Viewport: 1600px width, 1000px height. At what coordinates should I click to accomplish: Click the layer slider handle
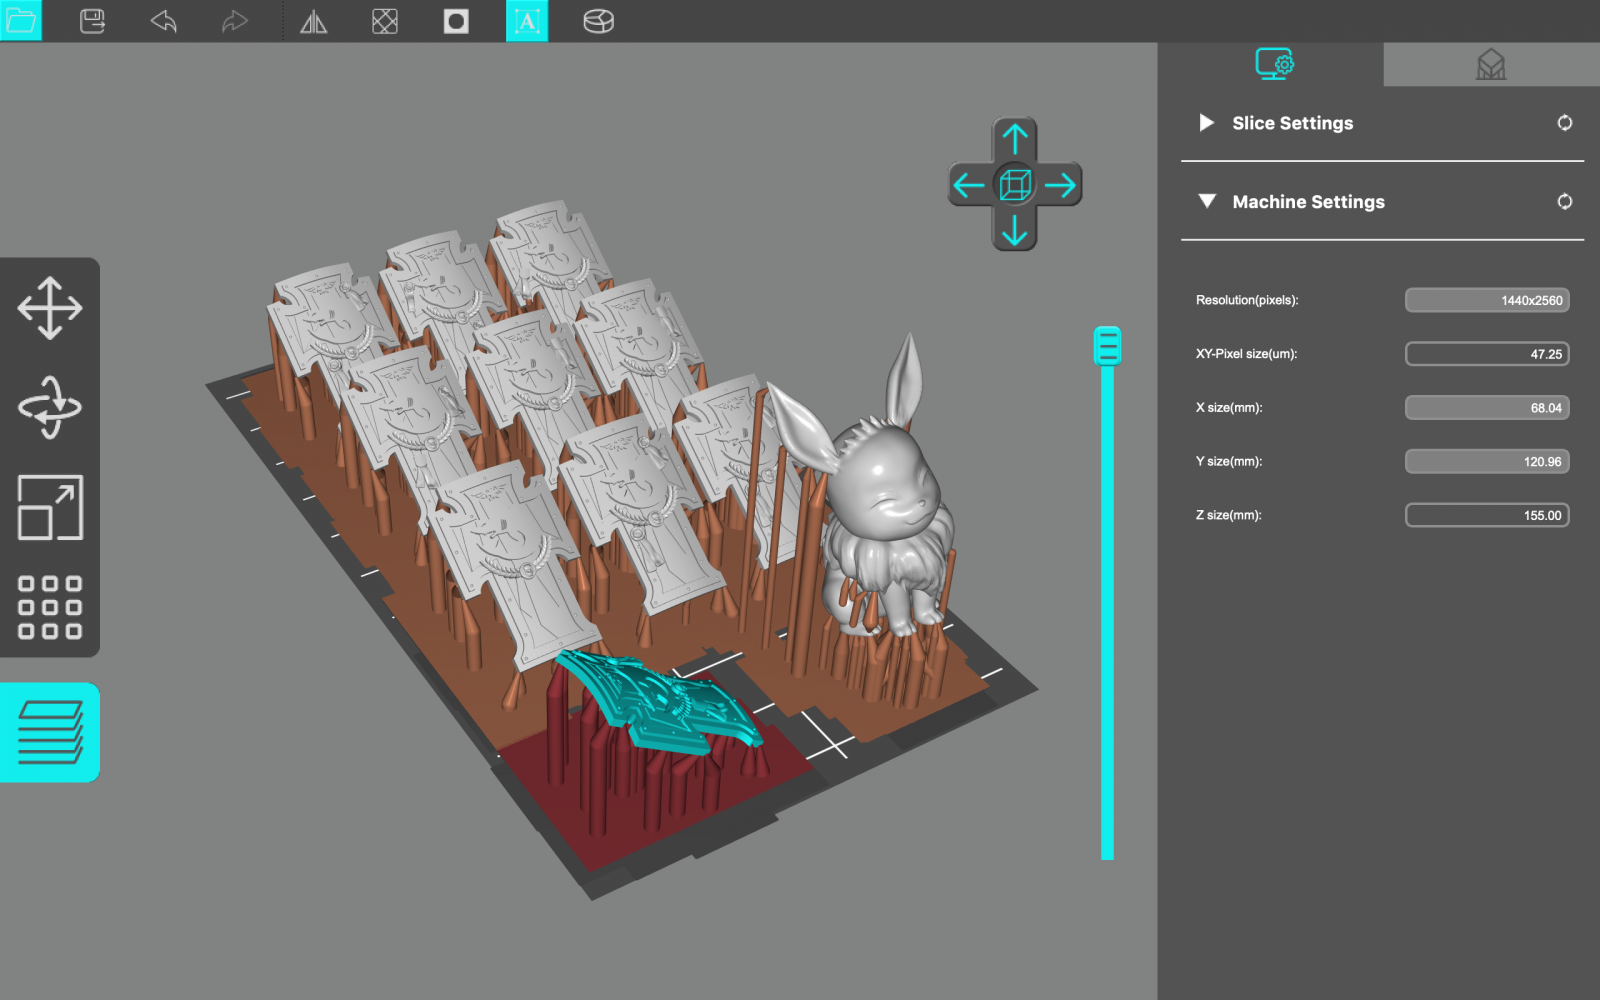[1107, 346]
